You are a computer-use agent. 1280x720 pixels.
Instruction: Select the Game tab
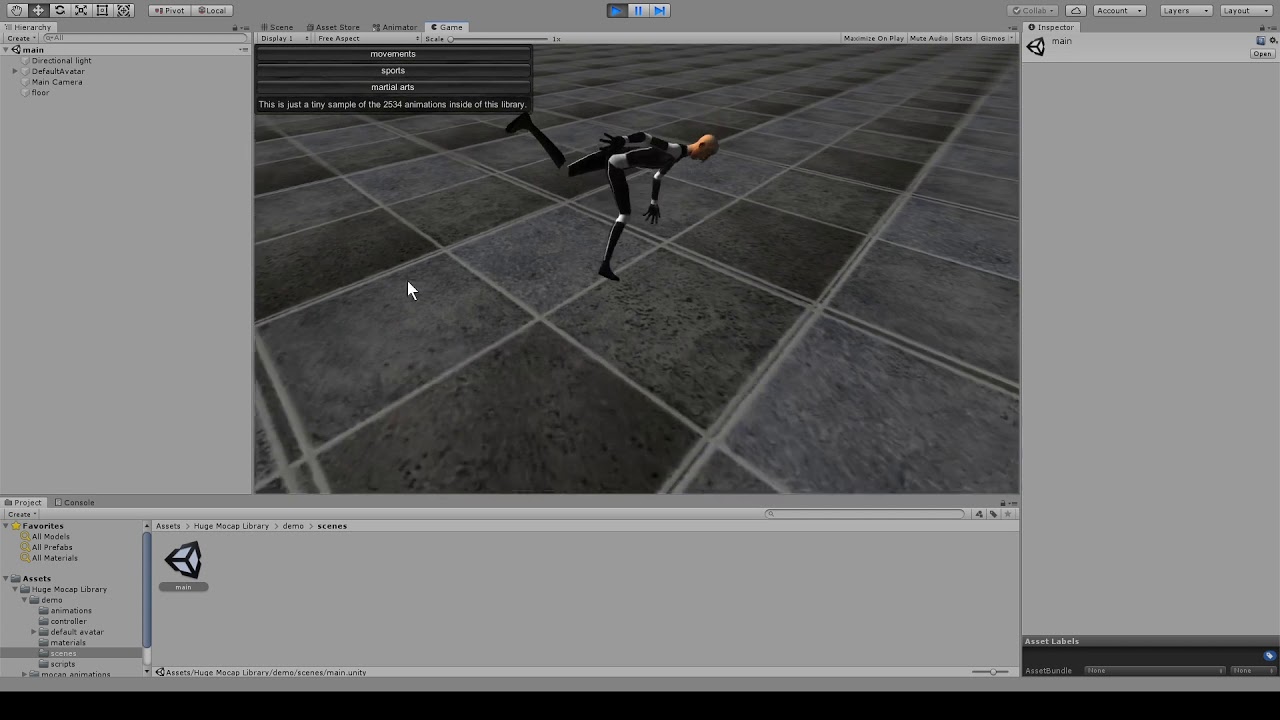tap(446, 27)
